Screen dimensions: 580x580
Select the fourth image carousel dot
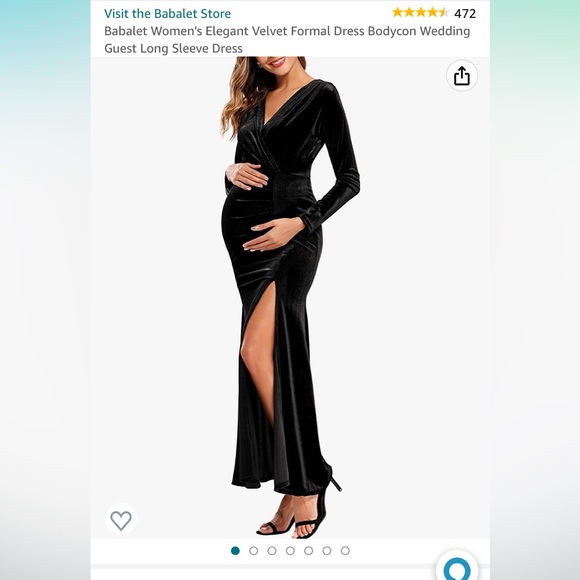tap(290, 551)
